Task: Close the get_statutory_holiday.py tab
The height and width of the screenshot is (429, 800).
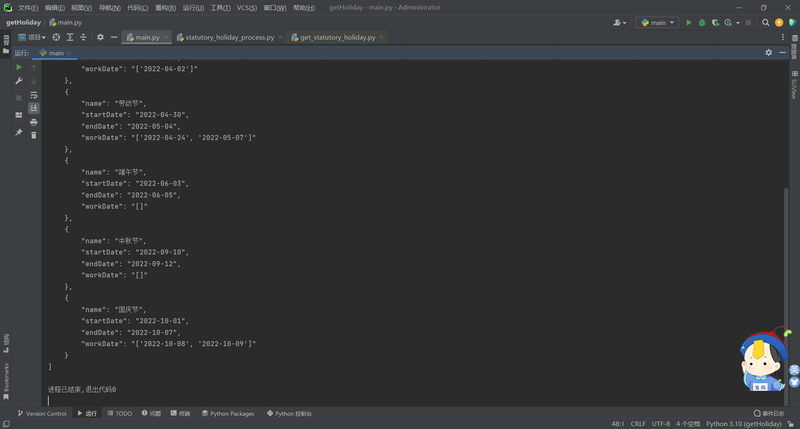Action: click(381, 37)
